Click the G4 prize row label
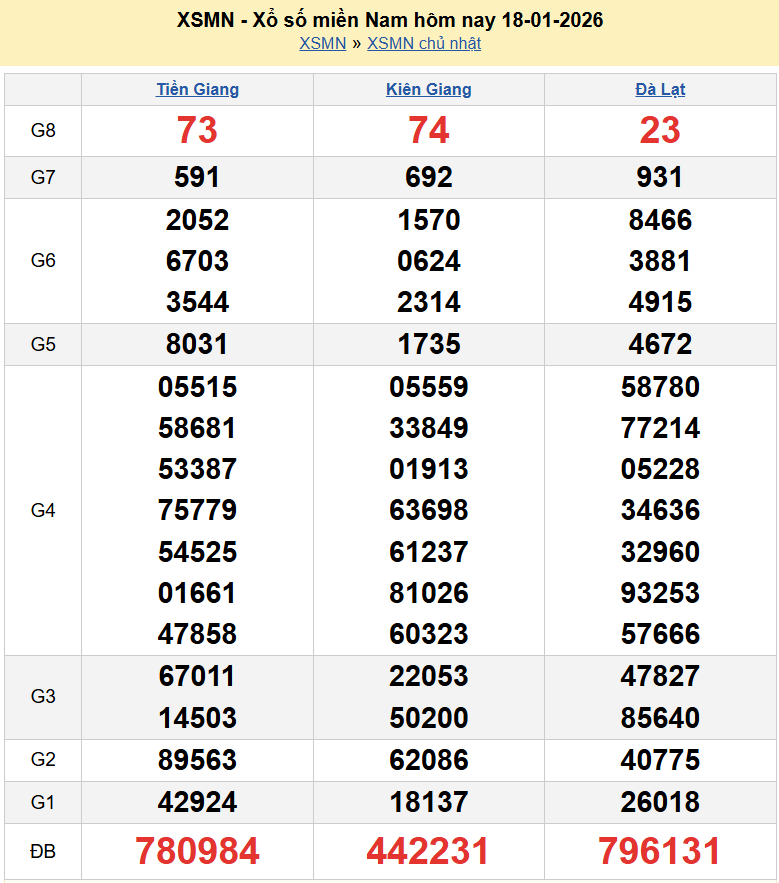Image resolution: width=779 pixels, height=883 pixels. [x=43, y=510]
